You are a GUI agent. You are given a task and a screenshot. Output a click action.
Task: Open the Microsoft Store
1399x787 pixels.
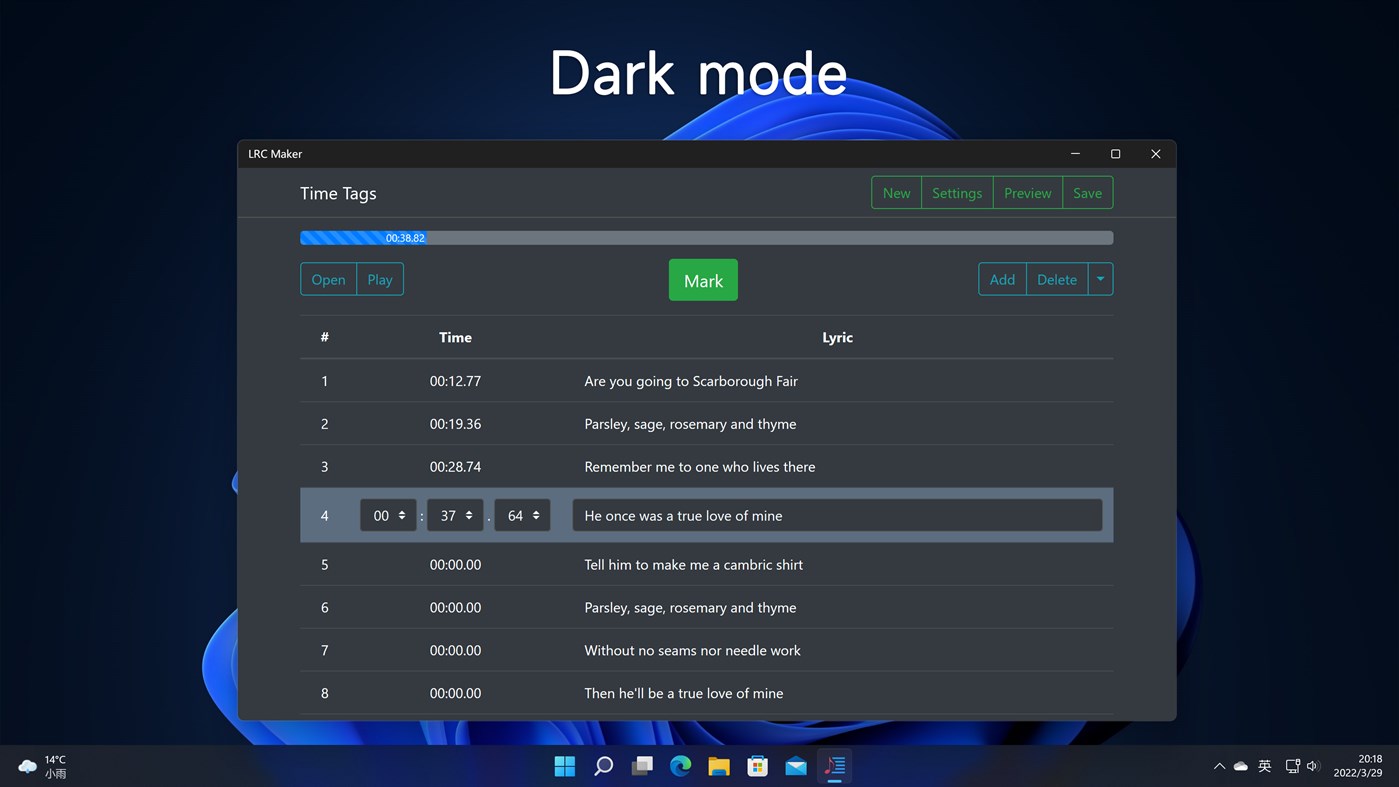pyautogui.click(x=757, y=765)
